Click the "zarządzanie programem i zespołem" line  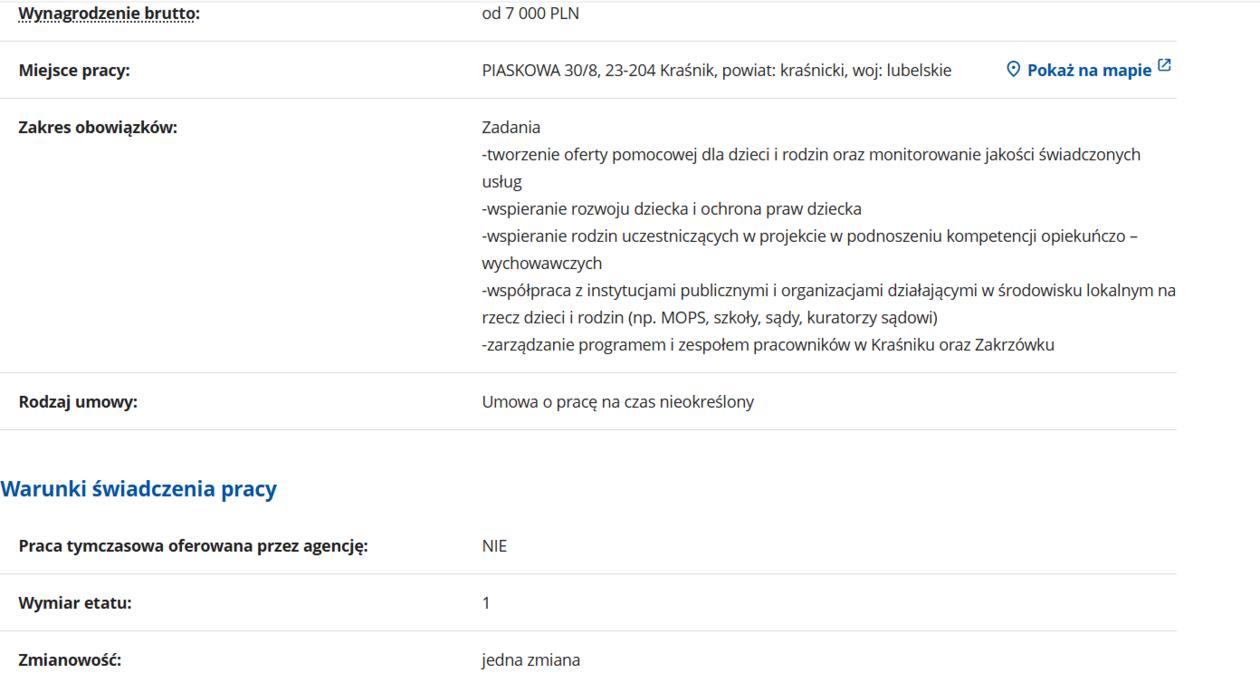click(767, 345)
